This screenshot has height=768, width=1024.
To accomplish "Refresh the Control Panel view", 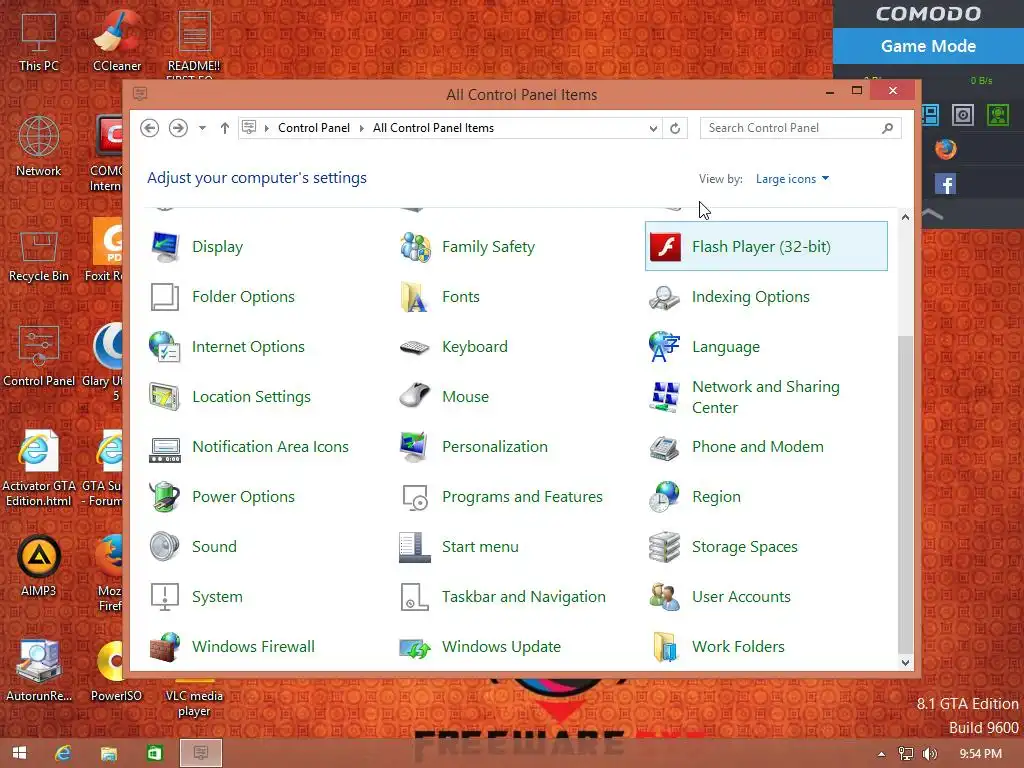I will [675, 129].
